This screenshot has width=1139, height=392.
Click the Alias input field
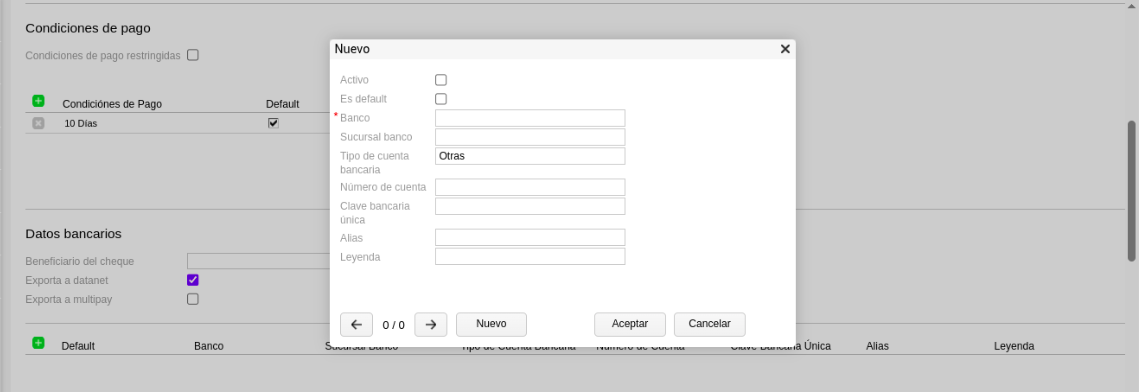point(530,237)
